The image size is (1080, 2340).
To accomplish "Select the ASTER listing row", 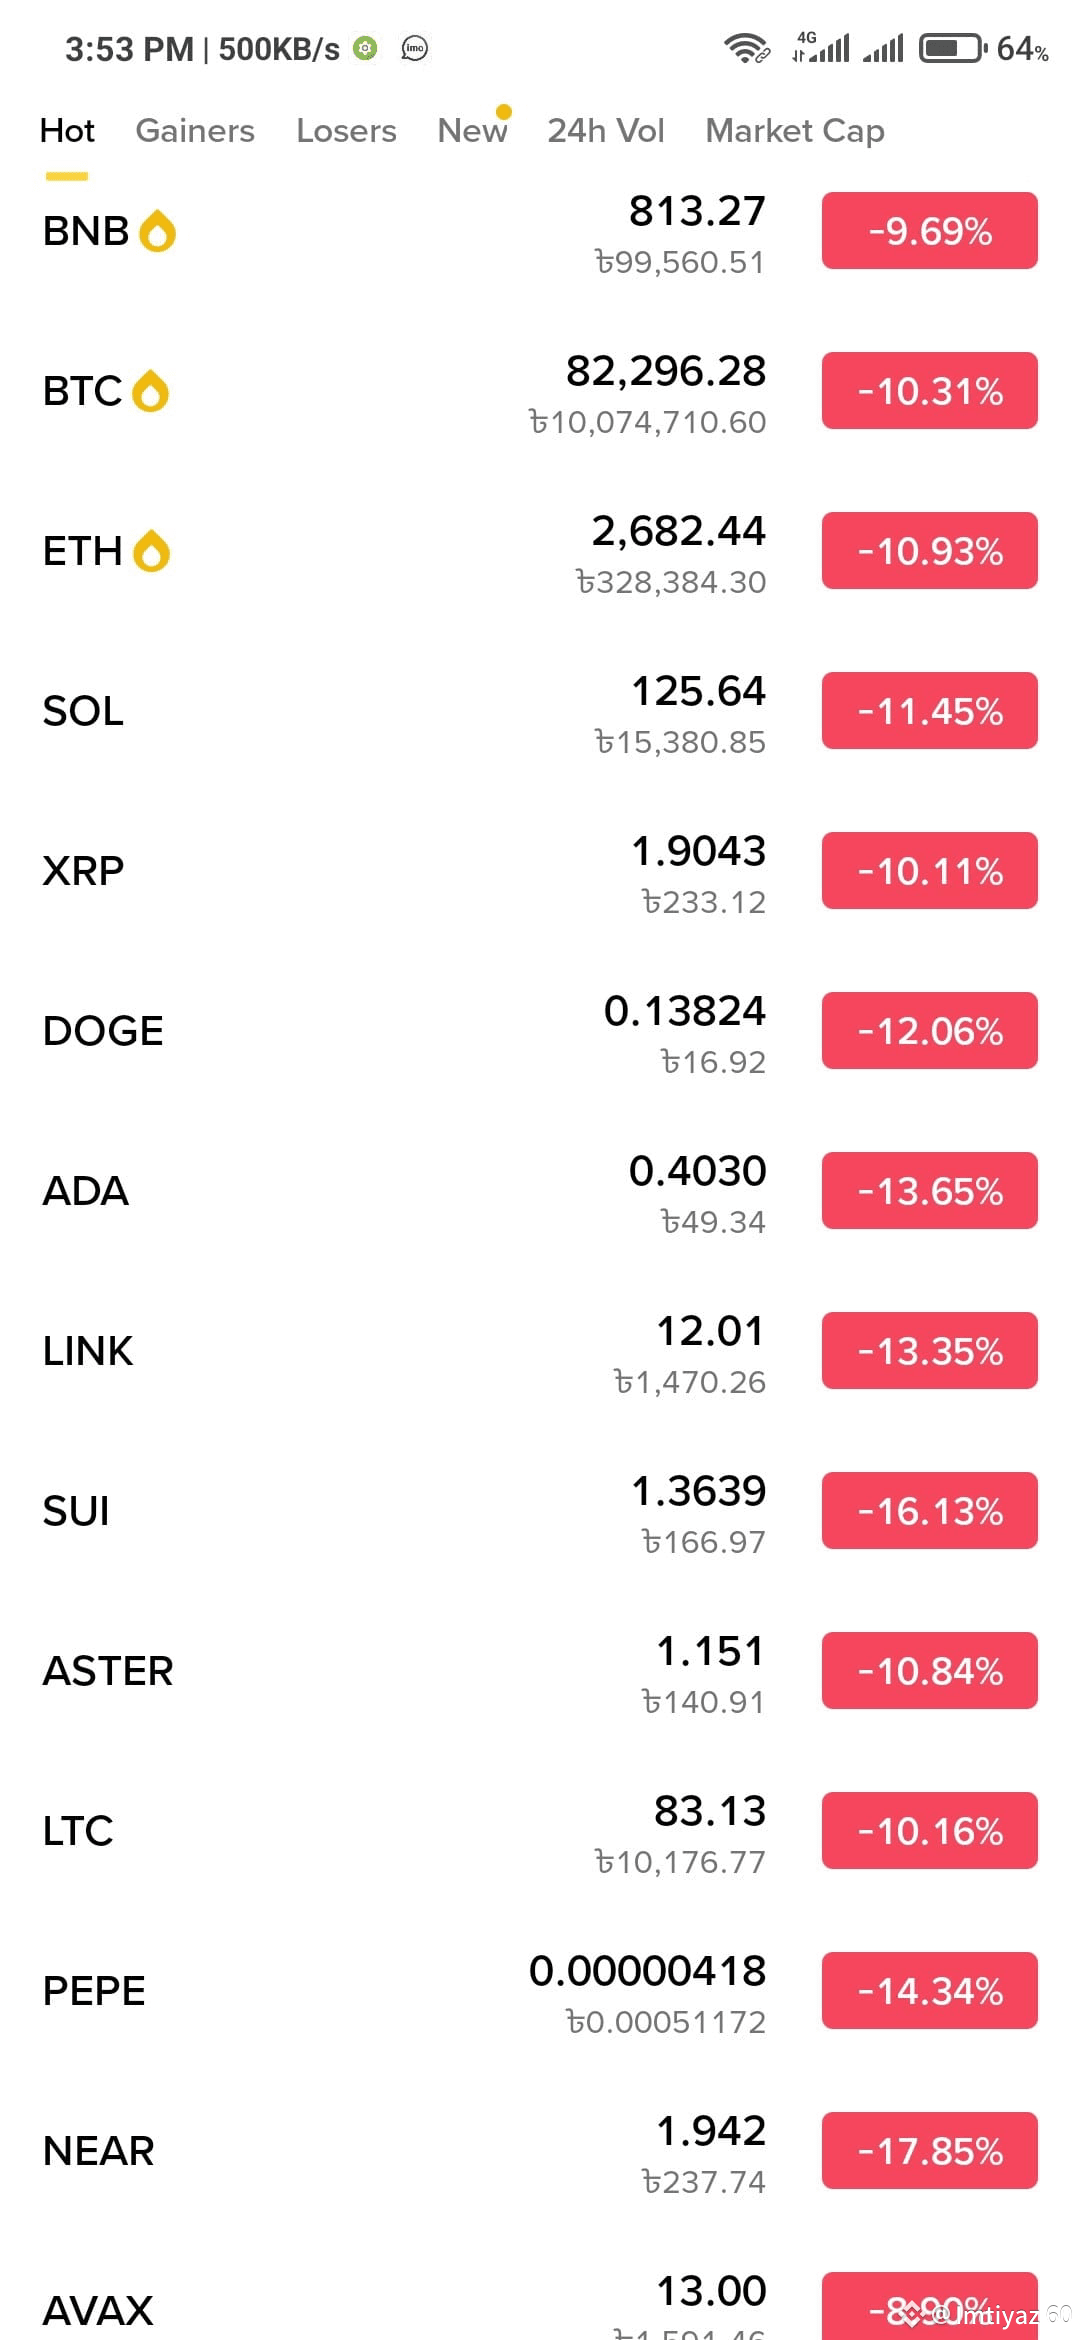I will 540,1671.
